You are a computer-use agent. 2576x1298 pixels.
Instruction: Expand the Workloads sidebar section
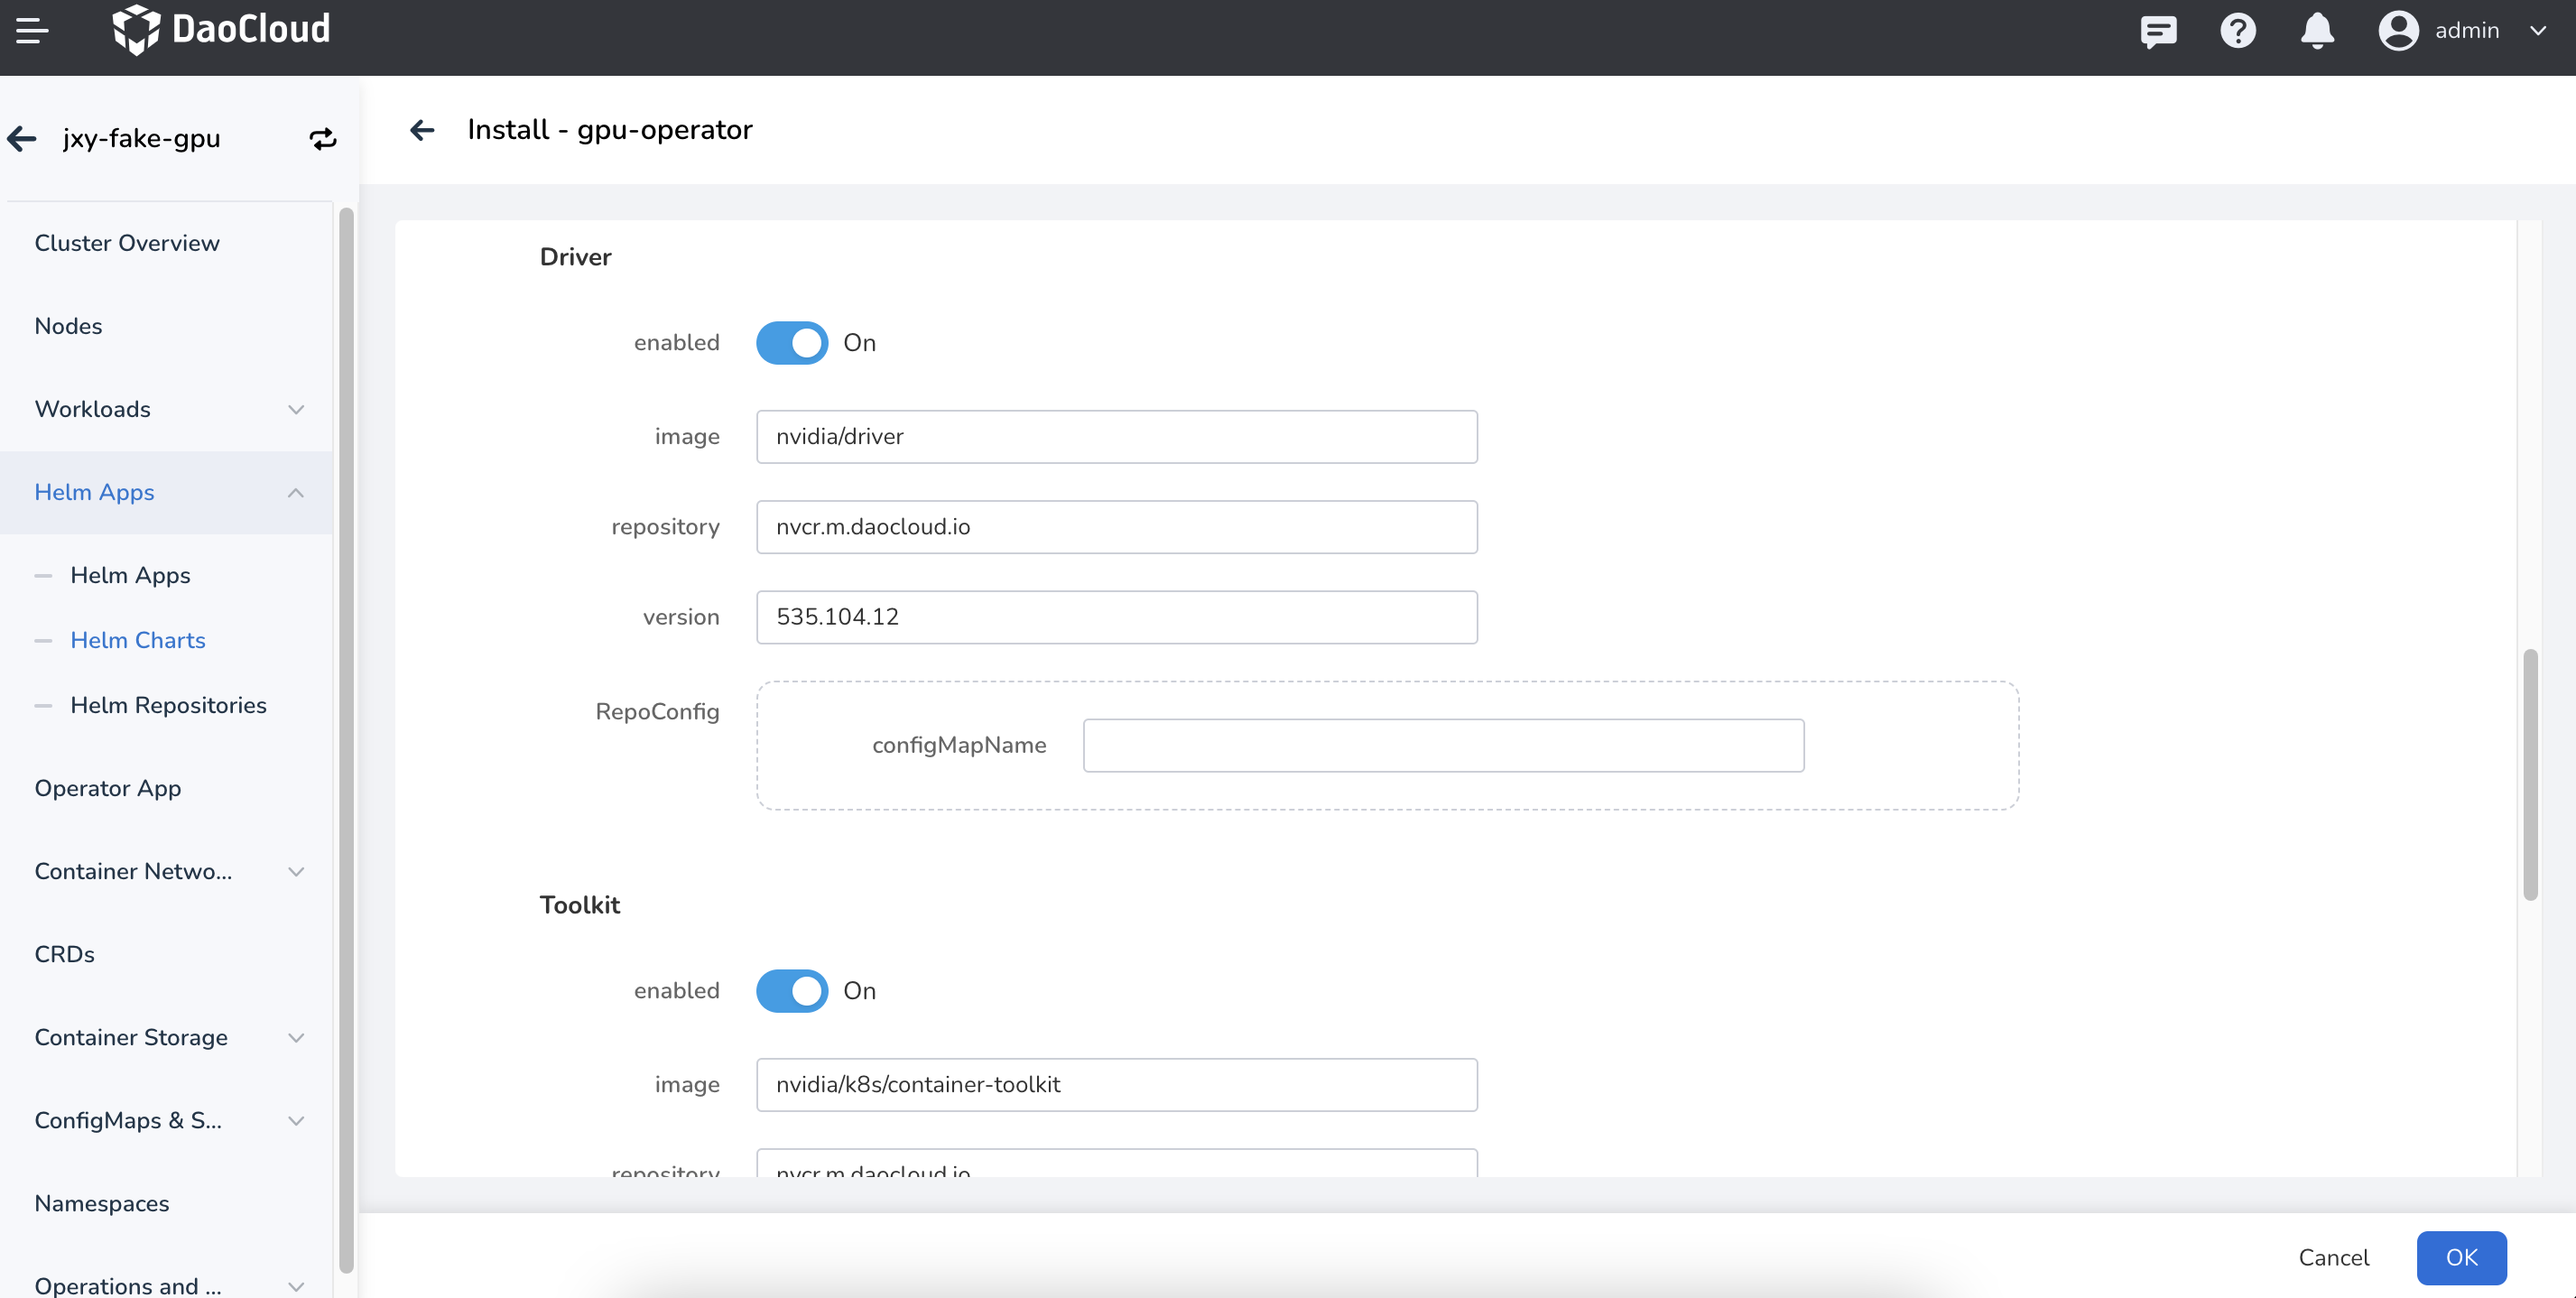[x=166, y=409]
